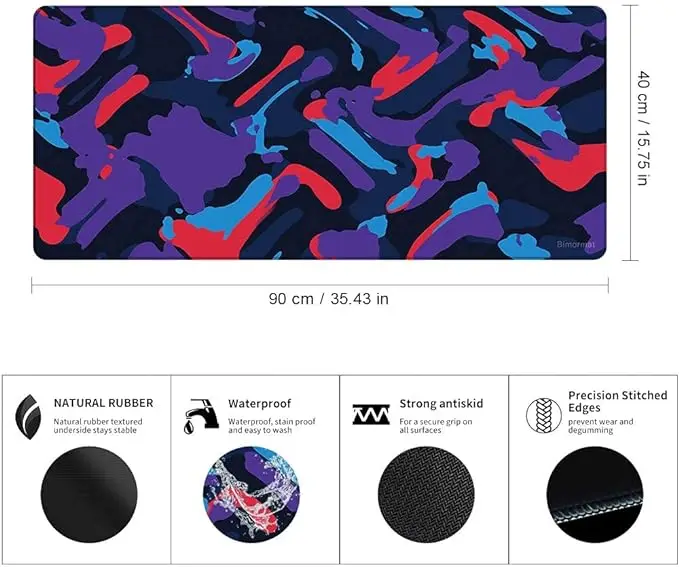This screenshot has height=567, width=679.
Task: Click the 'prevent wear and degumming' text
Action: pyautogui.click(x=601, y=426)
